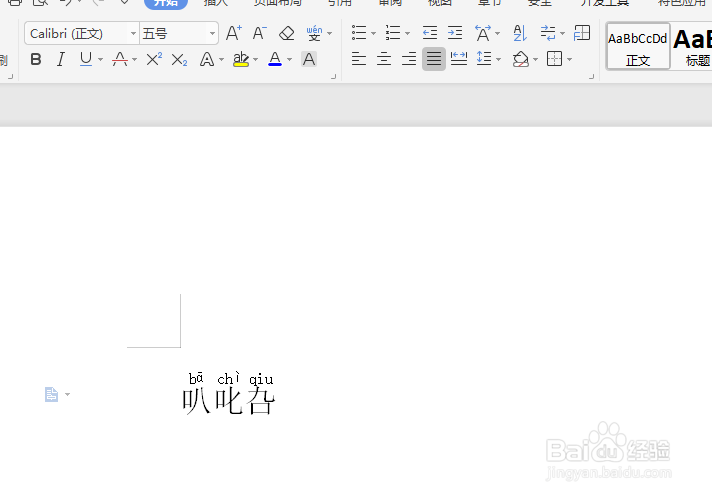The height and width of the screenshot is (498, 712).
Task: Expand the Calibri font name dropdown
Action: 133,34
